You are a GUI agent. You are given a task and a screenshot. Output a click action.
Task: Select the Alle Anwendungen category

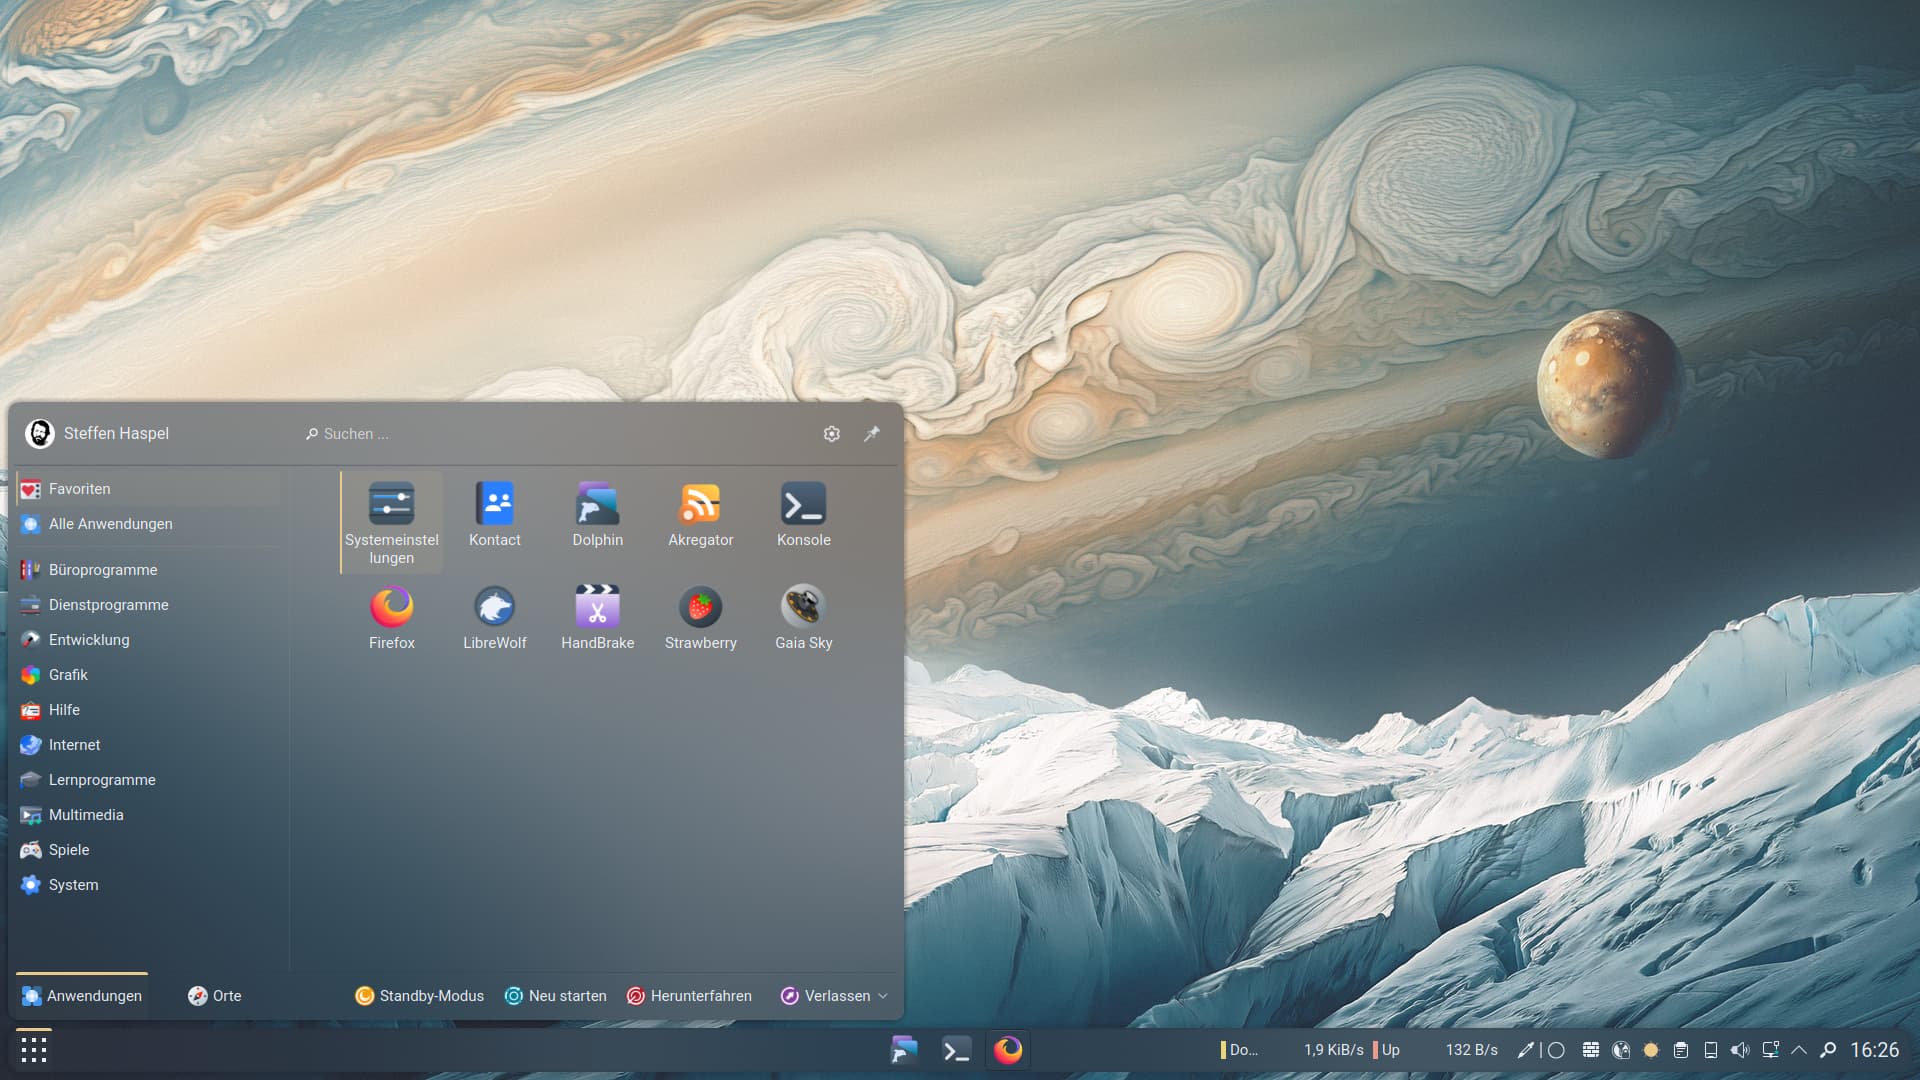[x=110, y=524]
